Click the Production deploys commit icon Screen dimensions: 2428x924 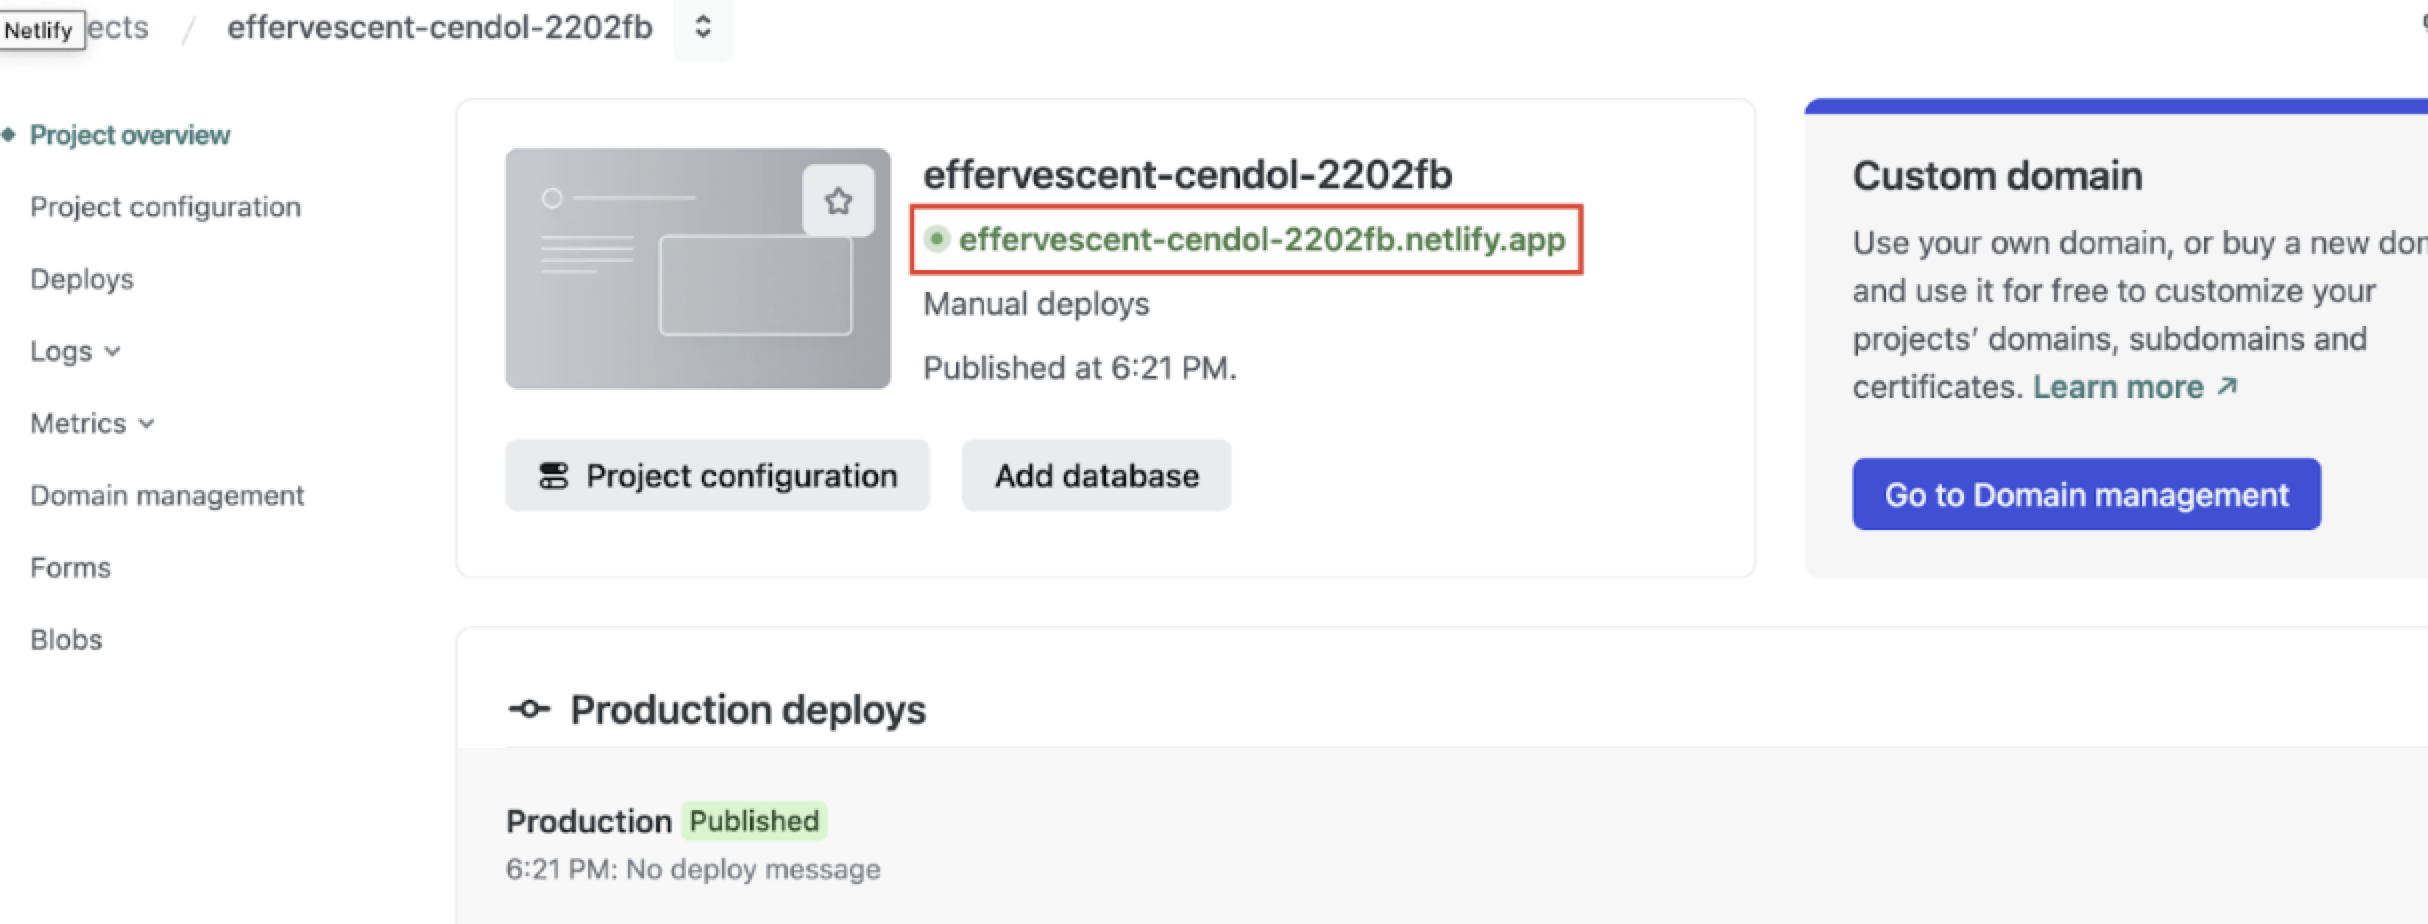coord(529,710)
